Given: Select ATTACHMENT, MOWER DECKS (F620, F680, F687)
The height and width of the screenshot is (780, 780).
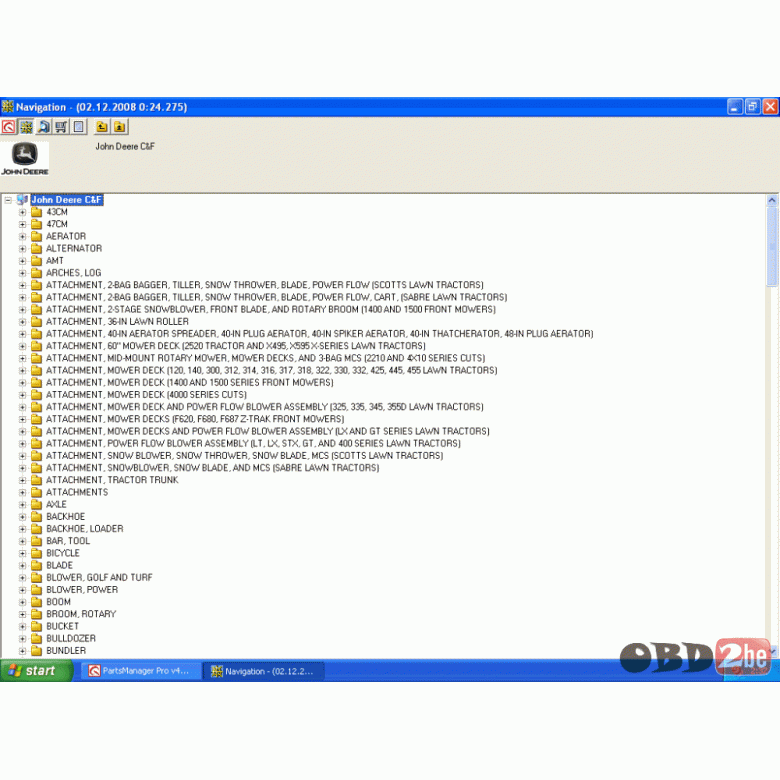Looking at the screenshot, I should (x=195, y=419).
